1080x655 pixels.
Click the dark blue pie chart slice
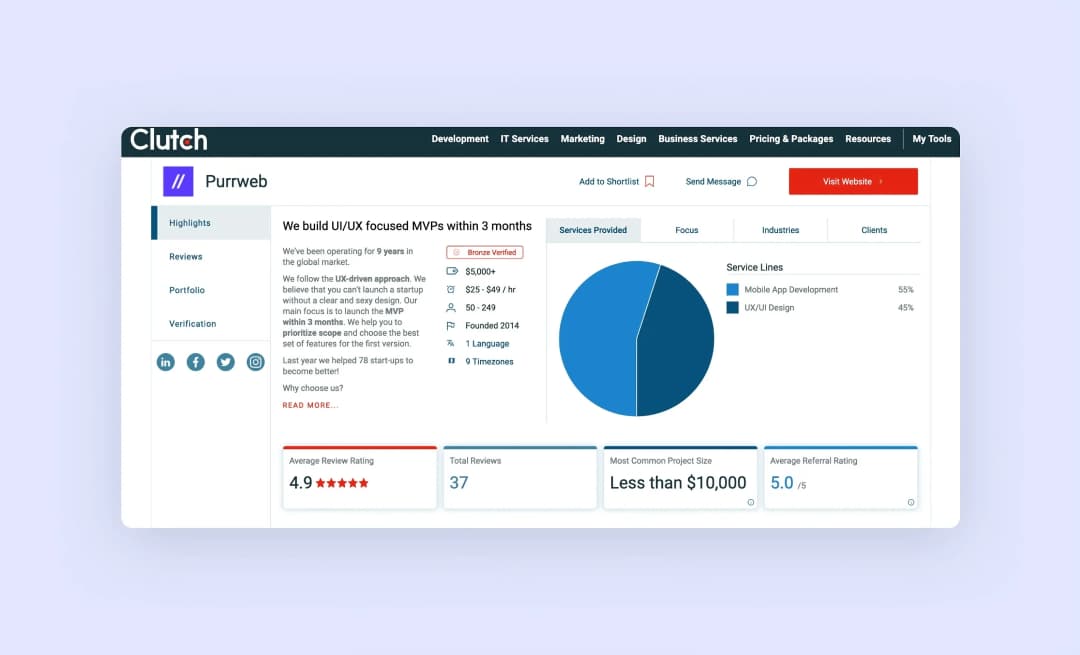pyautogui.click(x=678, y=341)
